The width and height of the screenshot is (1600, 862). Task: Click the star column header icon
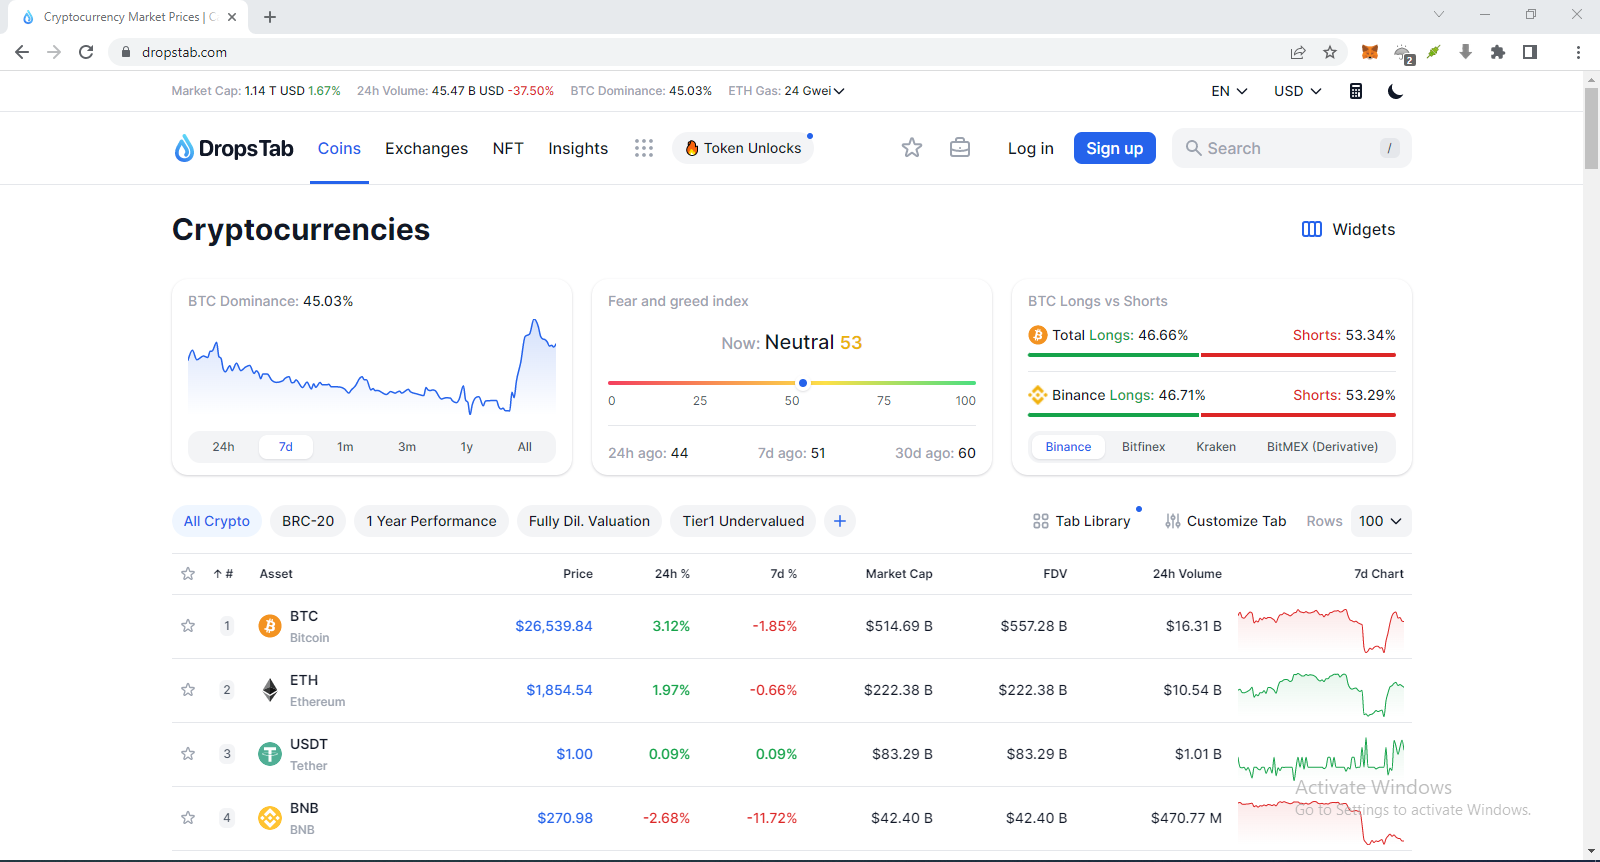pyautogui.click(x=188, y=574)
